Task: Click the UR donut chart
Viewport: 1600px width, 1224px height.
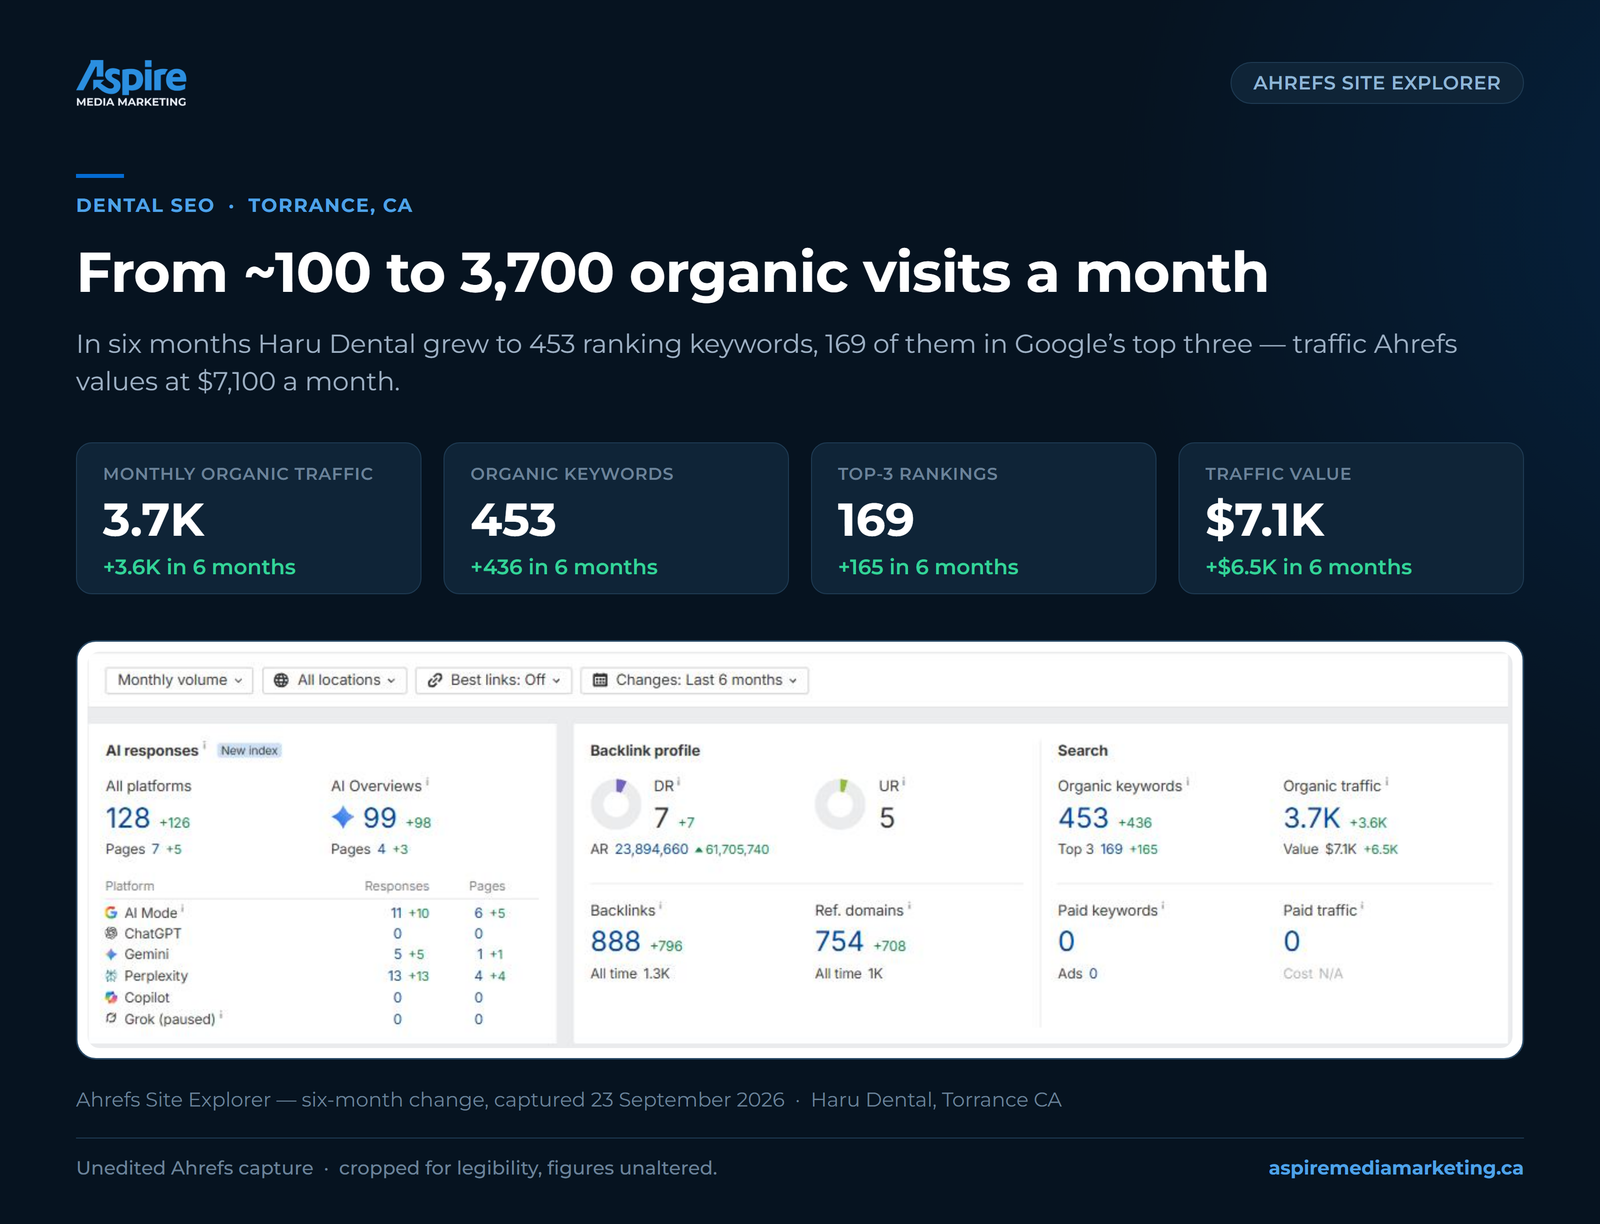Action: pos(840,804)
